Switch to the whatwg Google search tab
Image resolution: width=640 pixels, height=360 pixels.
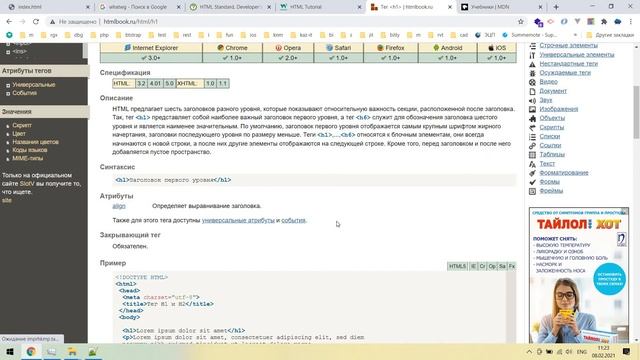tap(140, 7)
